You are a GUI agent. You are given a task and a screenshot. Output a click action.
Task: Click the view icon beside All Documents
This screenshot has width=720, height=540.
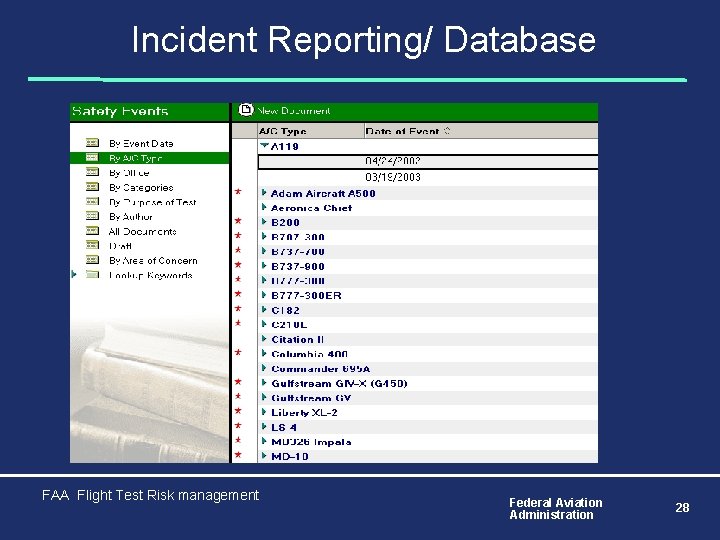coord(92,231)
